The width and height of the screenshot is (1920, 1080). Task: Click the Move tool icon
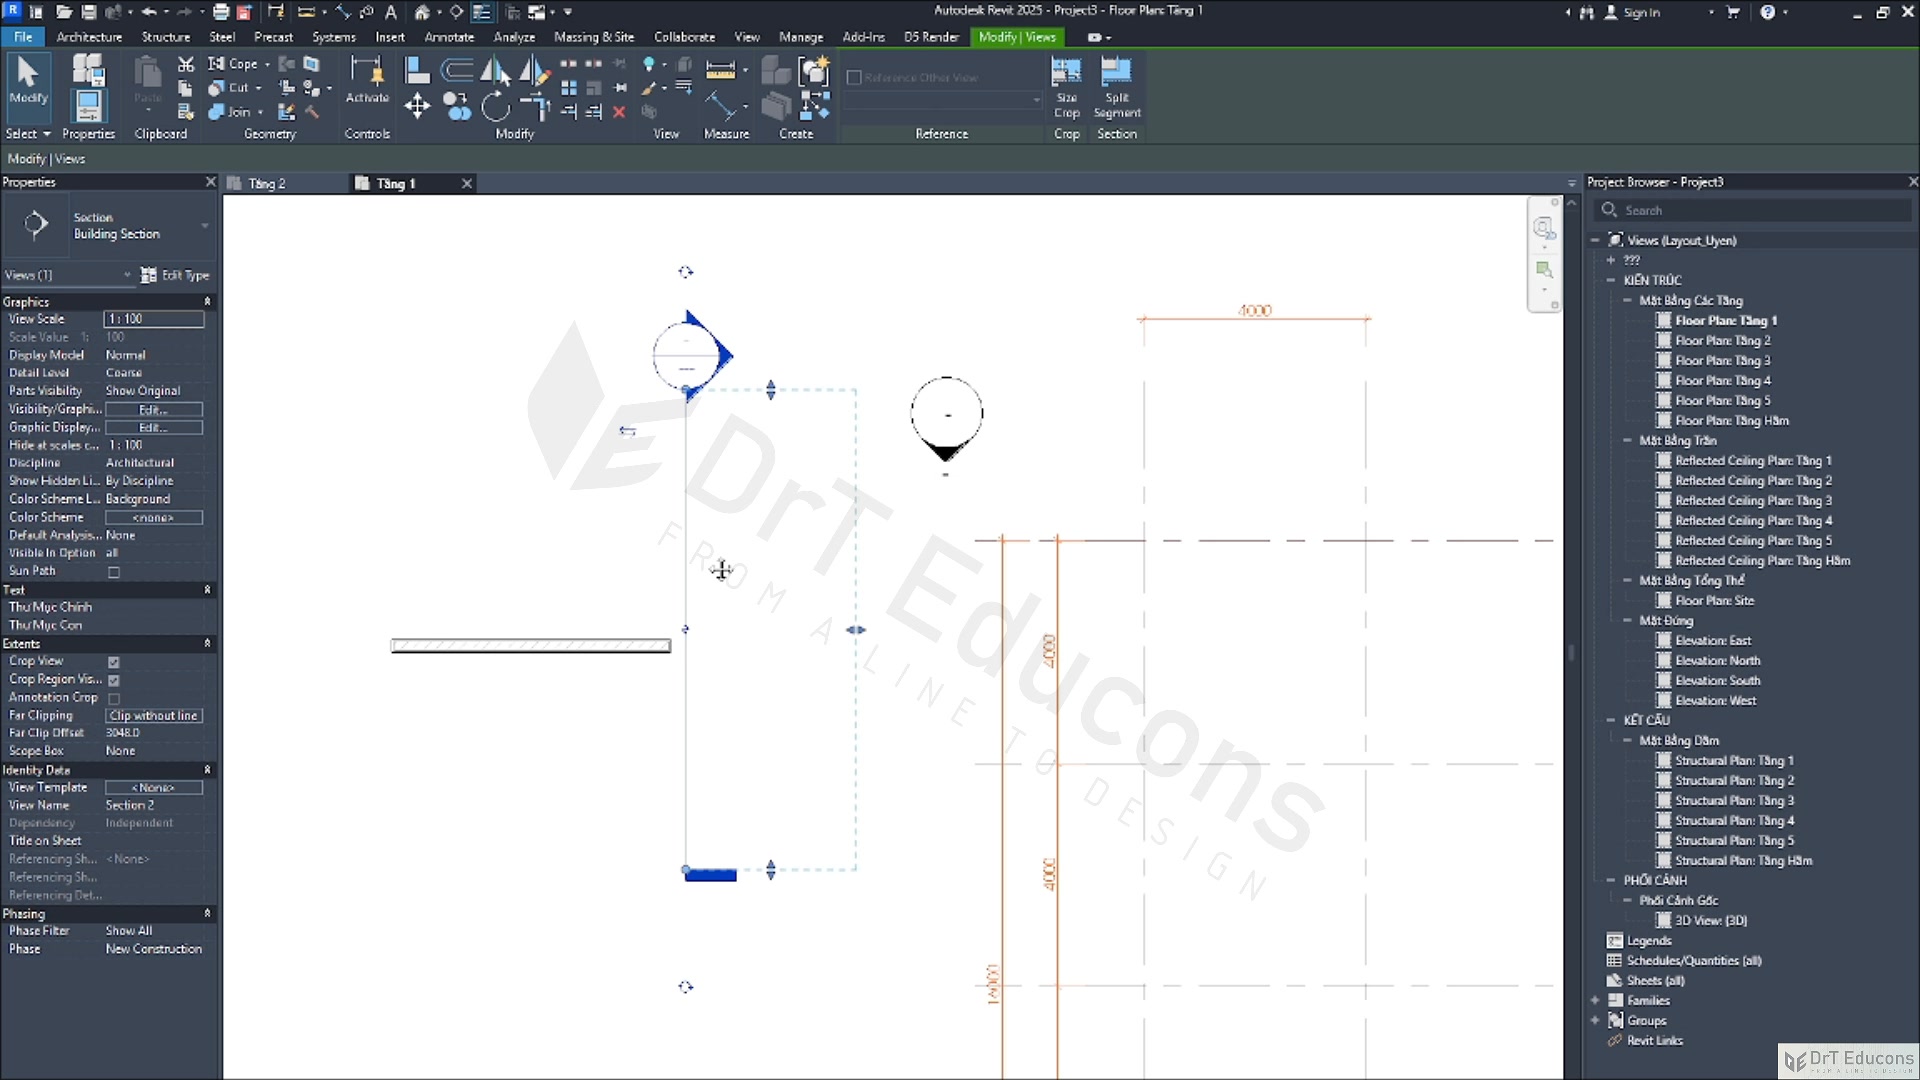pyautogui.click(x=417, y=106)
